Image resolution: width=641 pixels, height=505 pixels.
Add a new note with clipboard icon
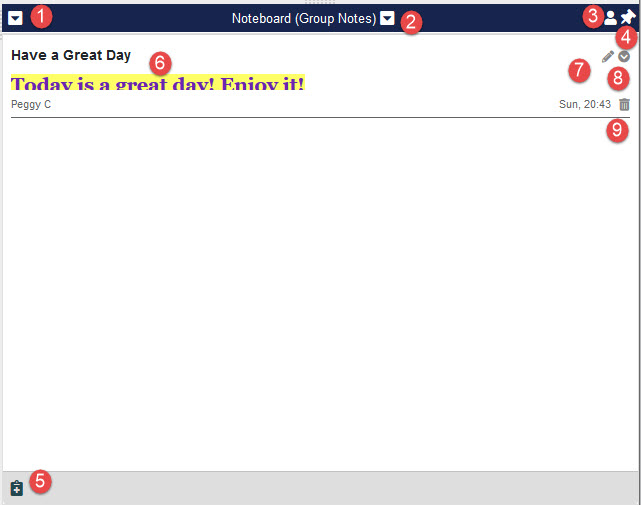point(16,488)
